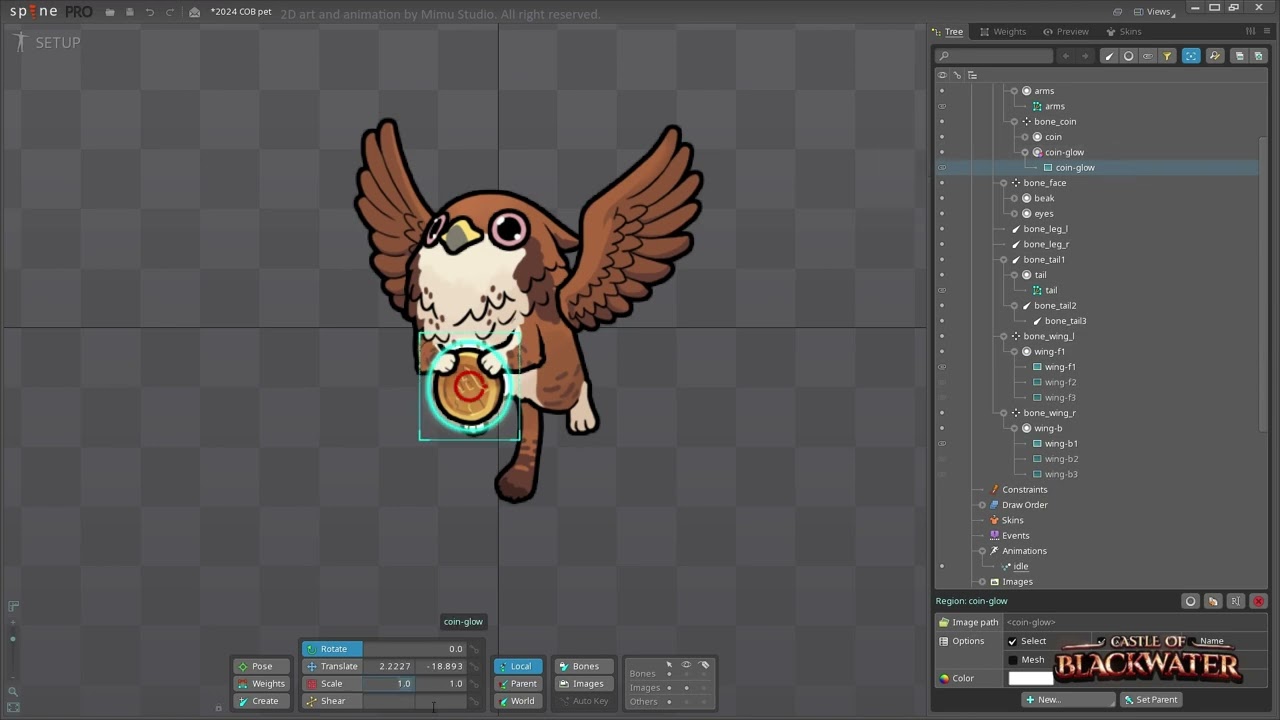
Task: Expand the Images node
Action: click(981, 582)
